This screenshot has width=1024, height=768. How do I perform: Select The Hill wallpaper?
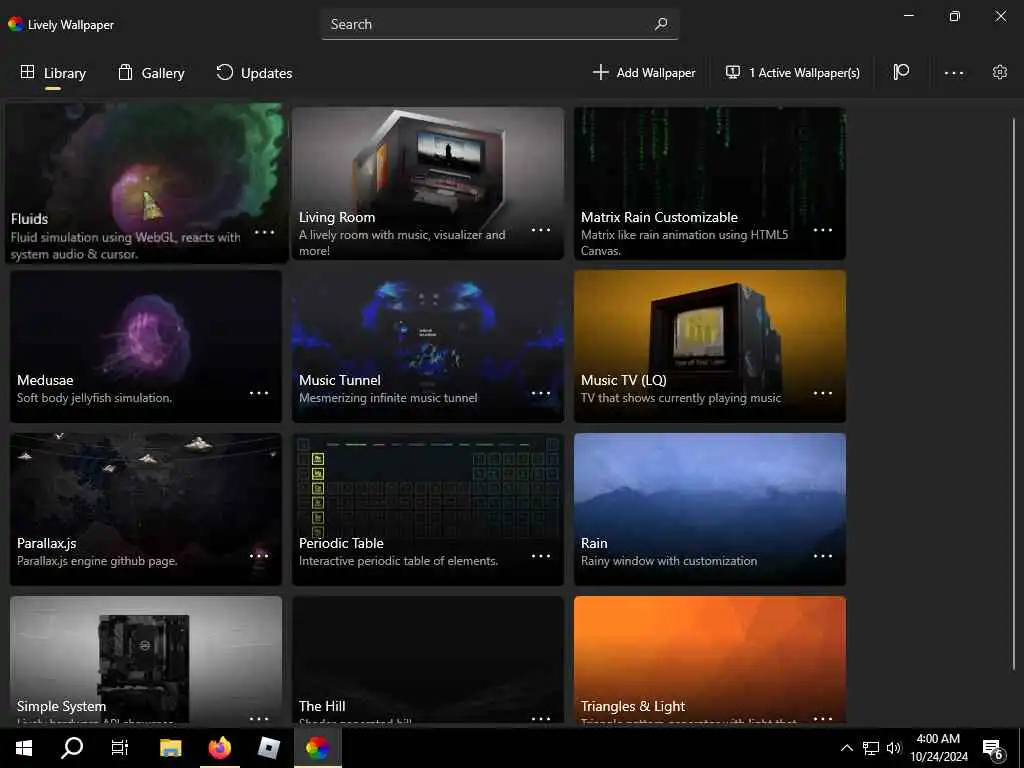click(x=428, y=660)
